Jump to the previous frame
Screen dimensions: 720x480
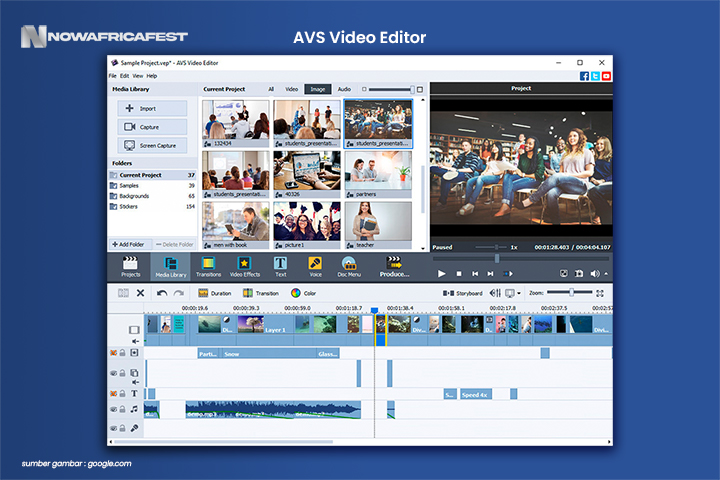475,274
